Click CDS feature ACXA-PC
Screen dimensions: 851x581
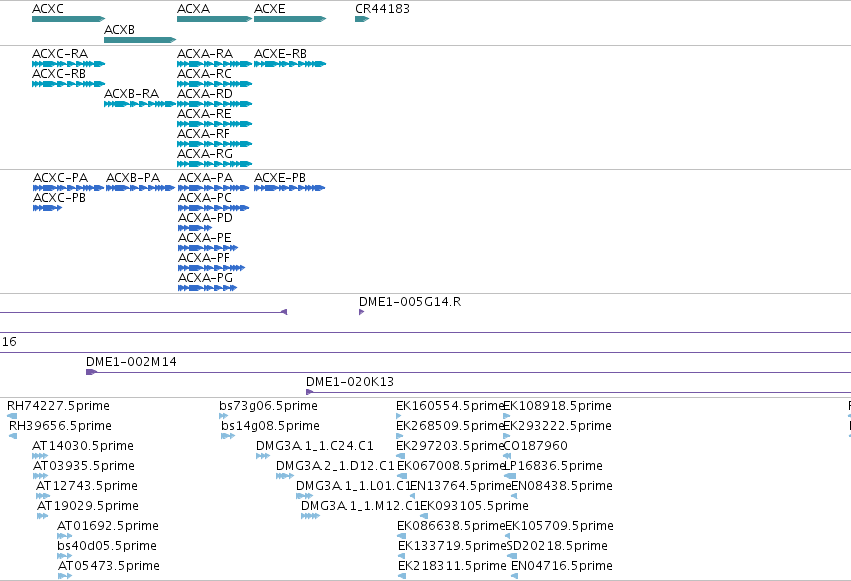coord(213,208)
